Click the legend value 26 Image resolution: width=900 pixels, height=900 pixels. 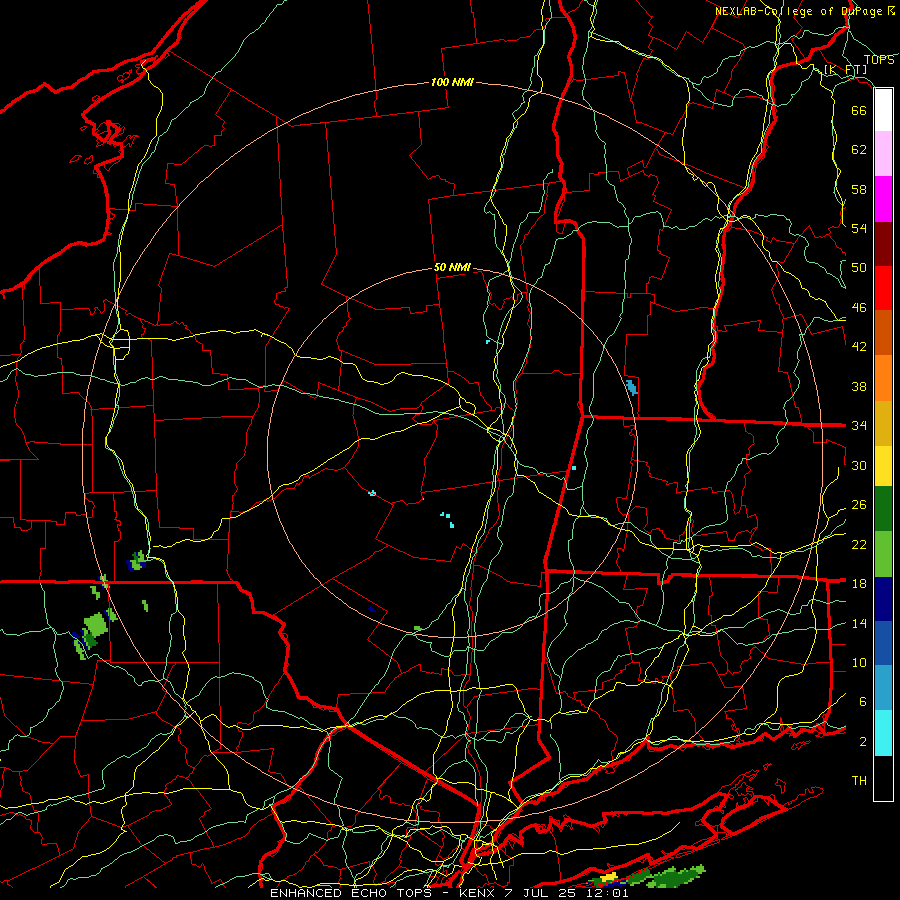(x=859, y=505)
